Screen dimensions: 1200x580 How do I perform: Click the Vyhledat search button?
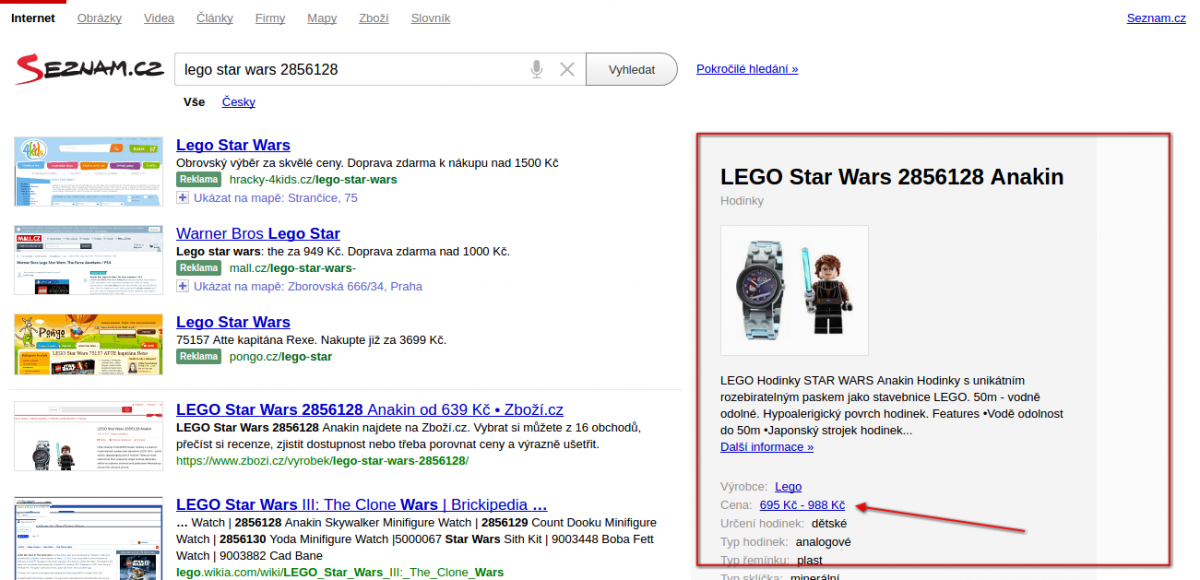coord(631,69)
